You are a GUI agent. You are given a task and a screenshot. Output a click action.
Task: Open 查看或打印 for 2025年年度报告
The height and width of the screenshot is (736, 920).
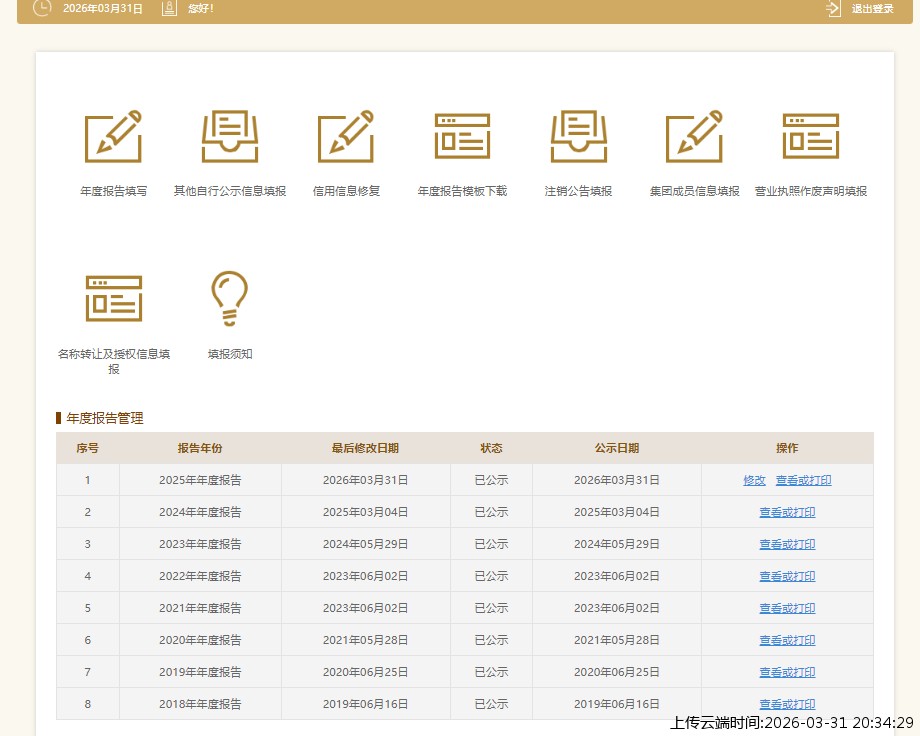tap(803, 480)
